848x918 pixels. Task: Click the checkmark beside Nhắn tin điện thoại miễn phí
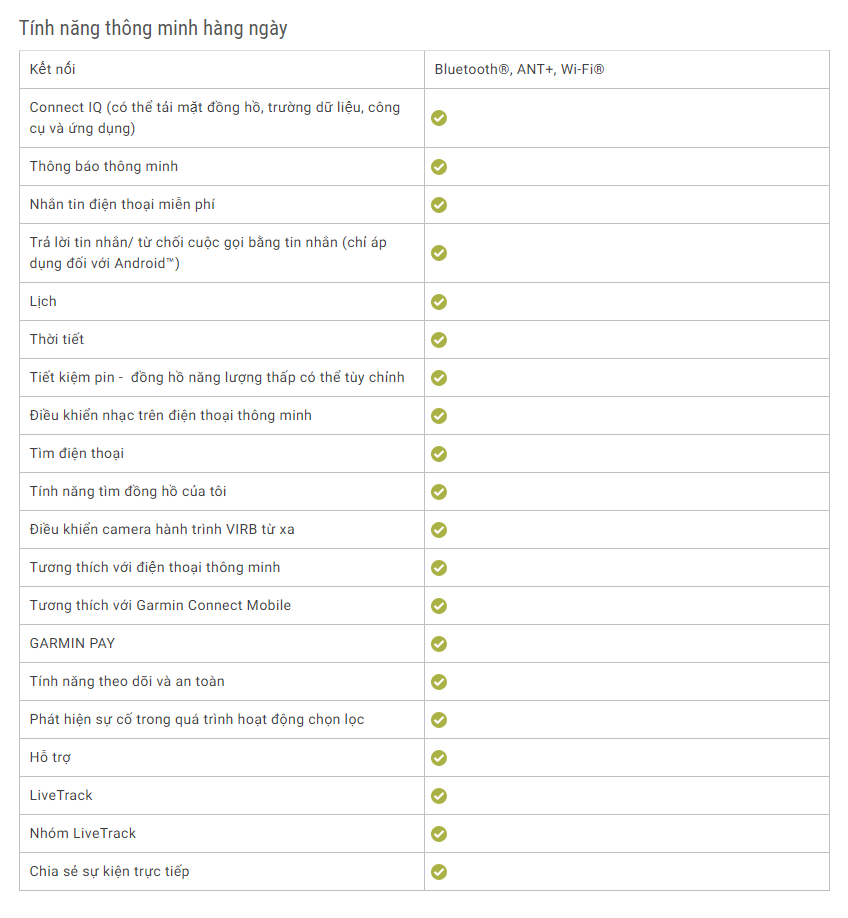coord(439,205)
